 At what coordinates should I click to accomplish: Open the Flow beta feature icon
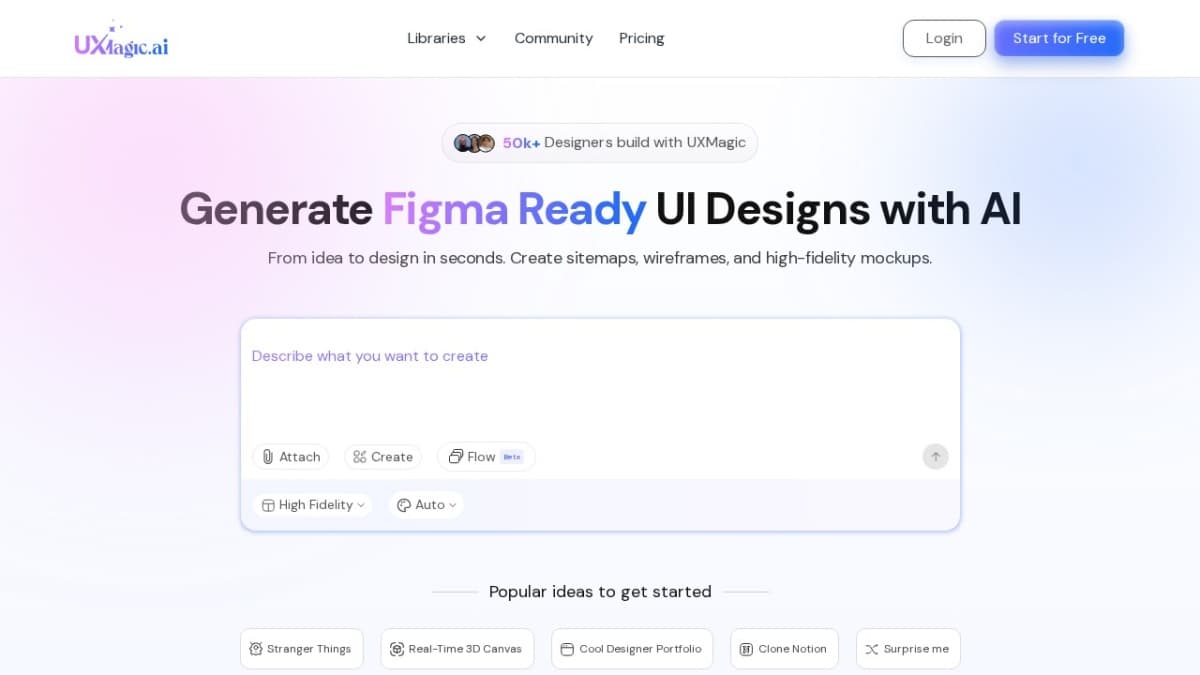pyautogui.click(x=457, y=456)
